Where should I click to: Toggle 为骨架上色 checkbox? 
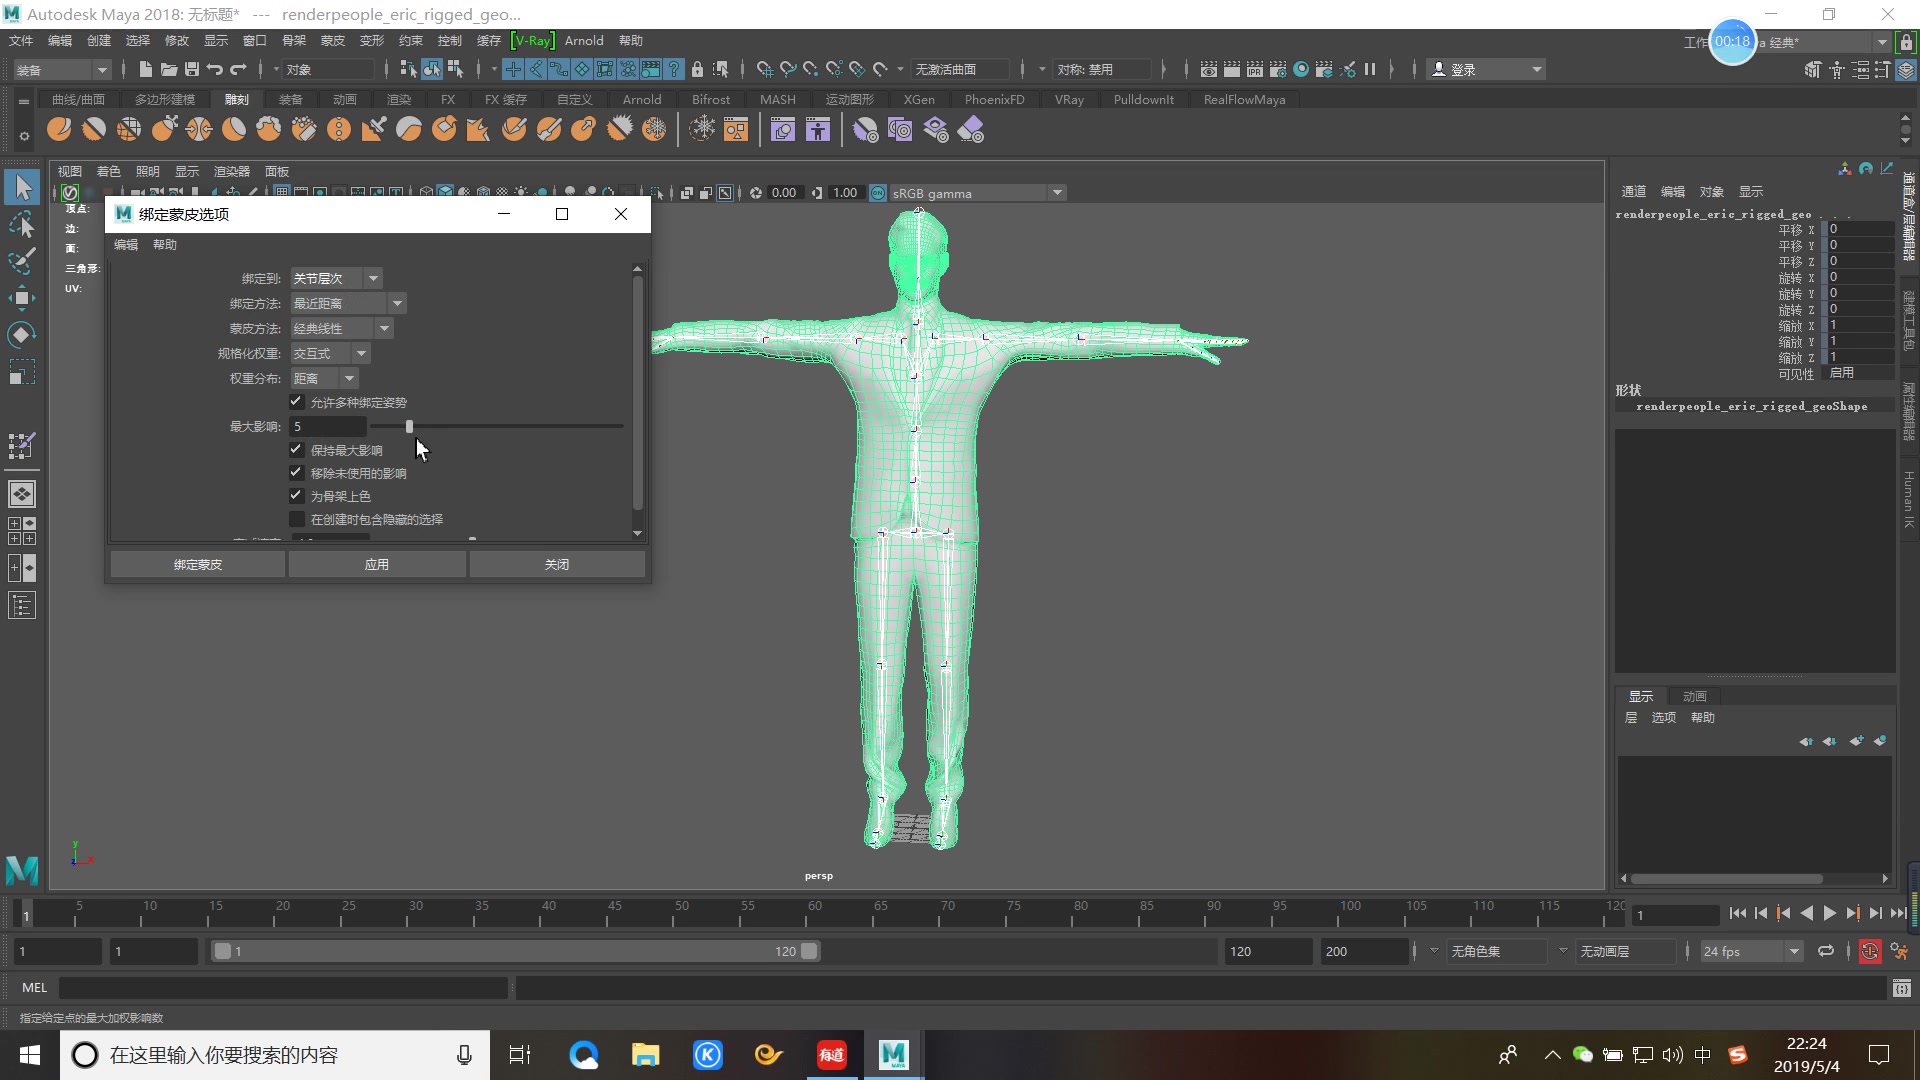pos(297,495)
